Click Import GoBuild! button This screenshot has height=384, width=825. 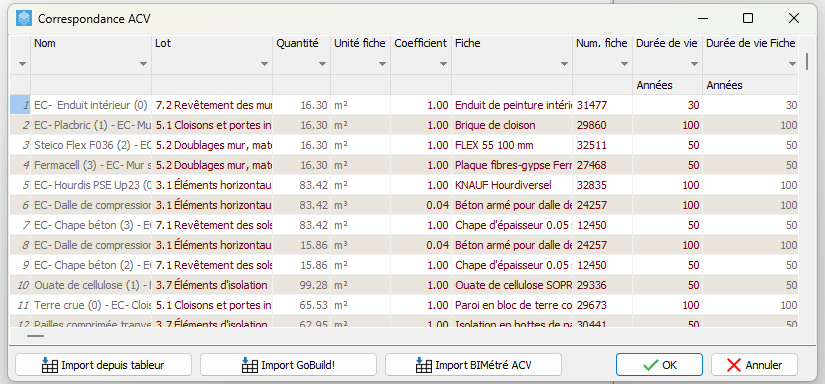point(288,365)
